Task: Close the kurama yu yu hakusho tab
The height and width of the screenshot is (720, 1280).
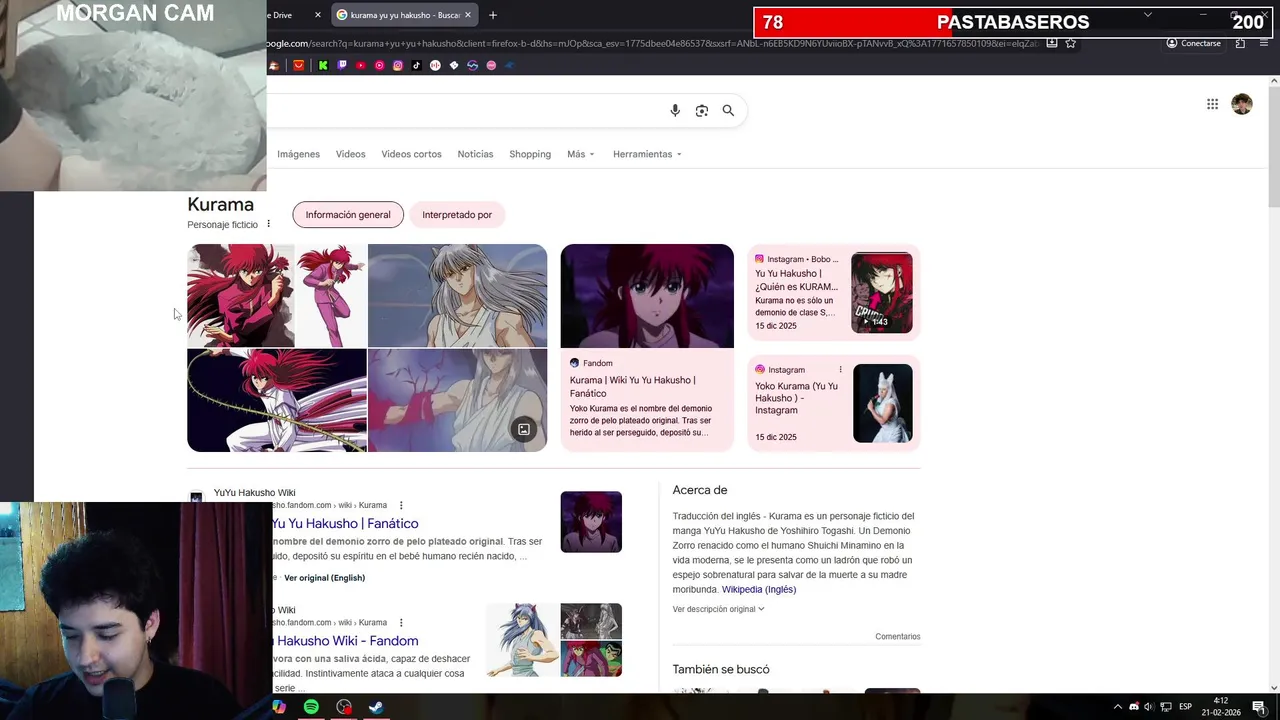Action: tap(468, 15)
